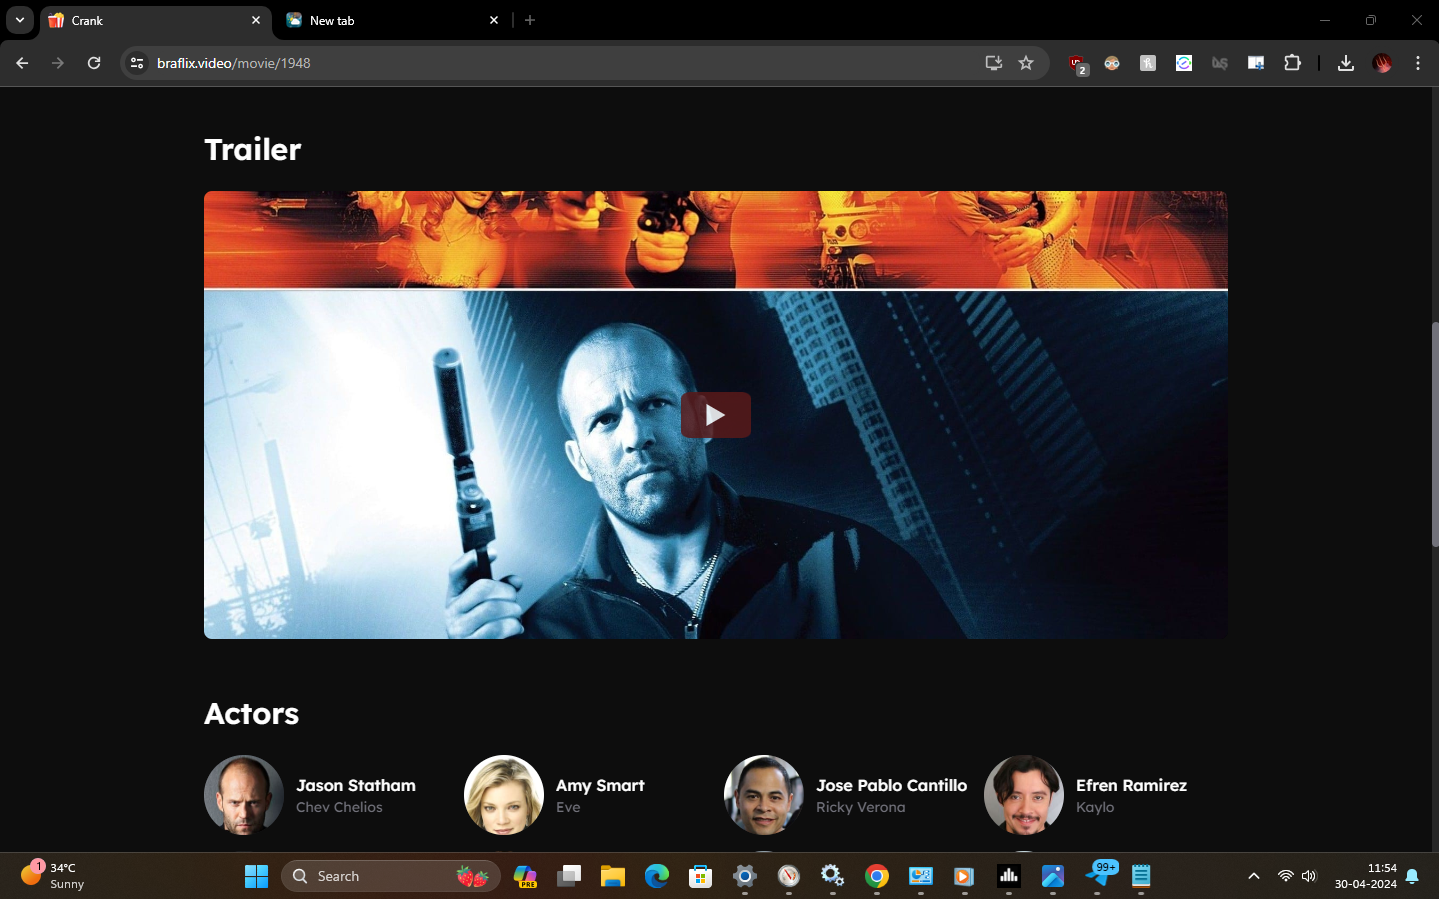Click the page vertical scrollbar thumb
The height and width of the screenshot is (899, 1439).
[x=1435, y=434]
